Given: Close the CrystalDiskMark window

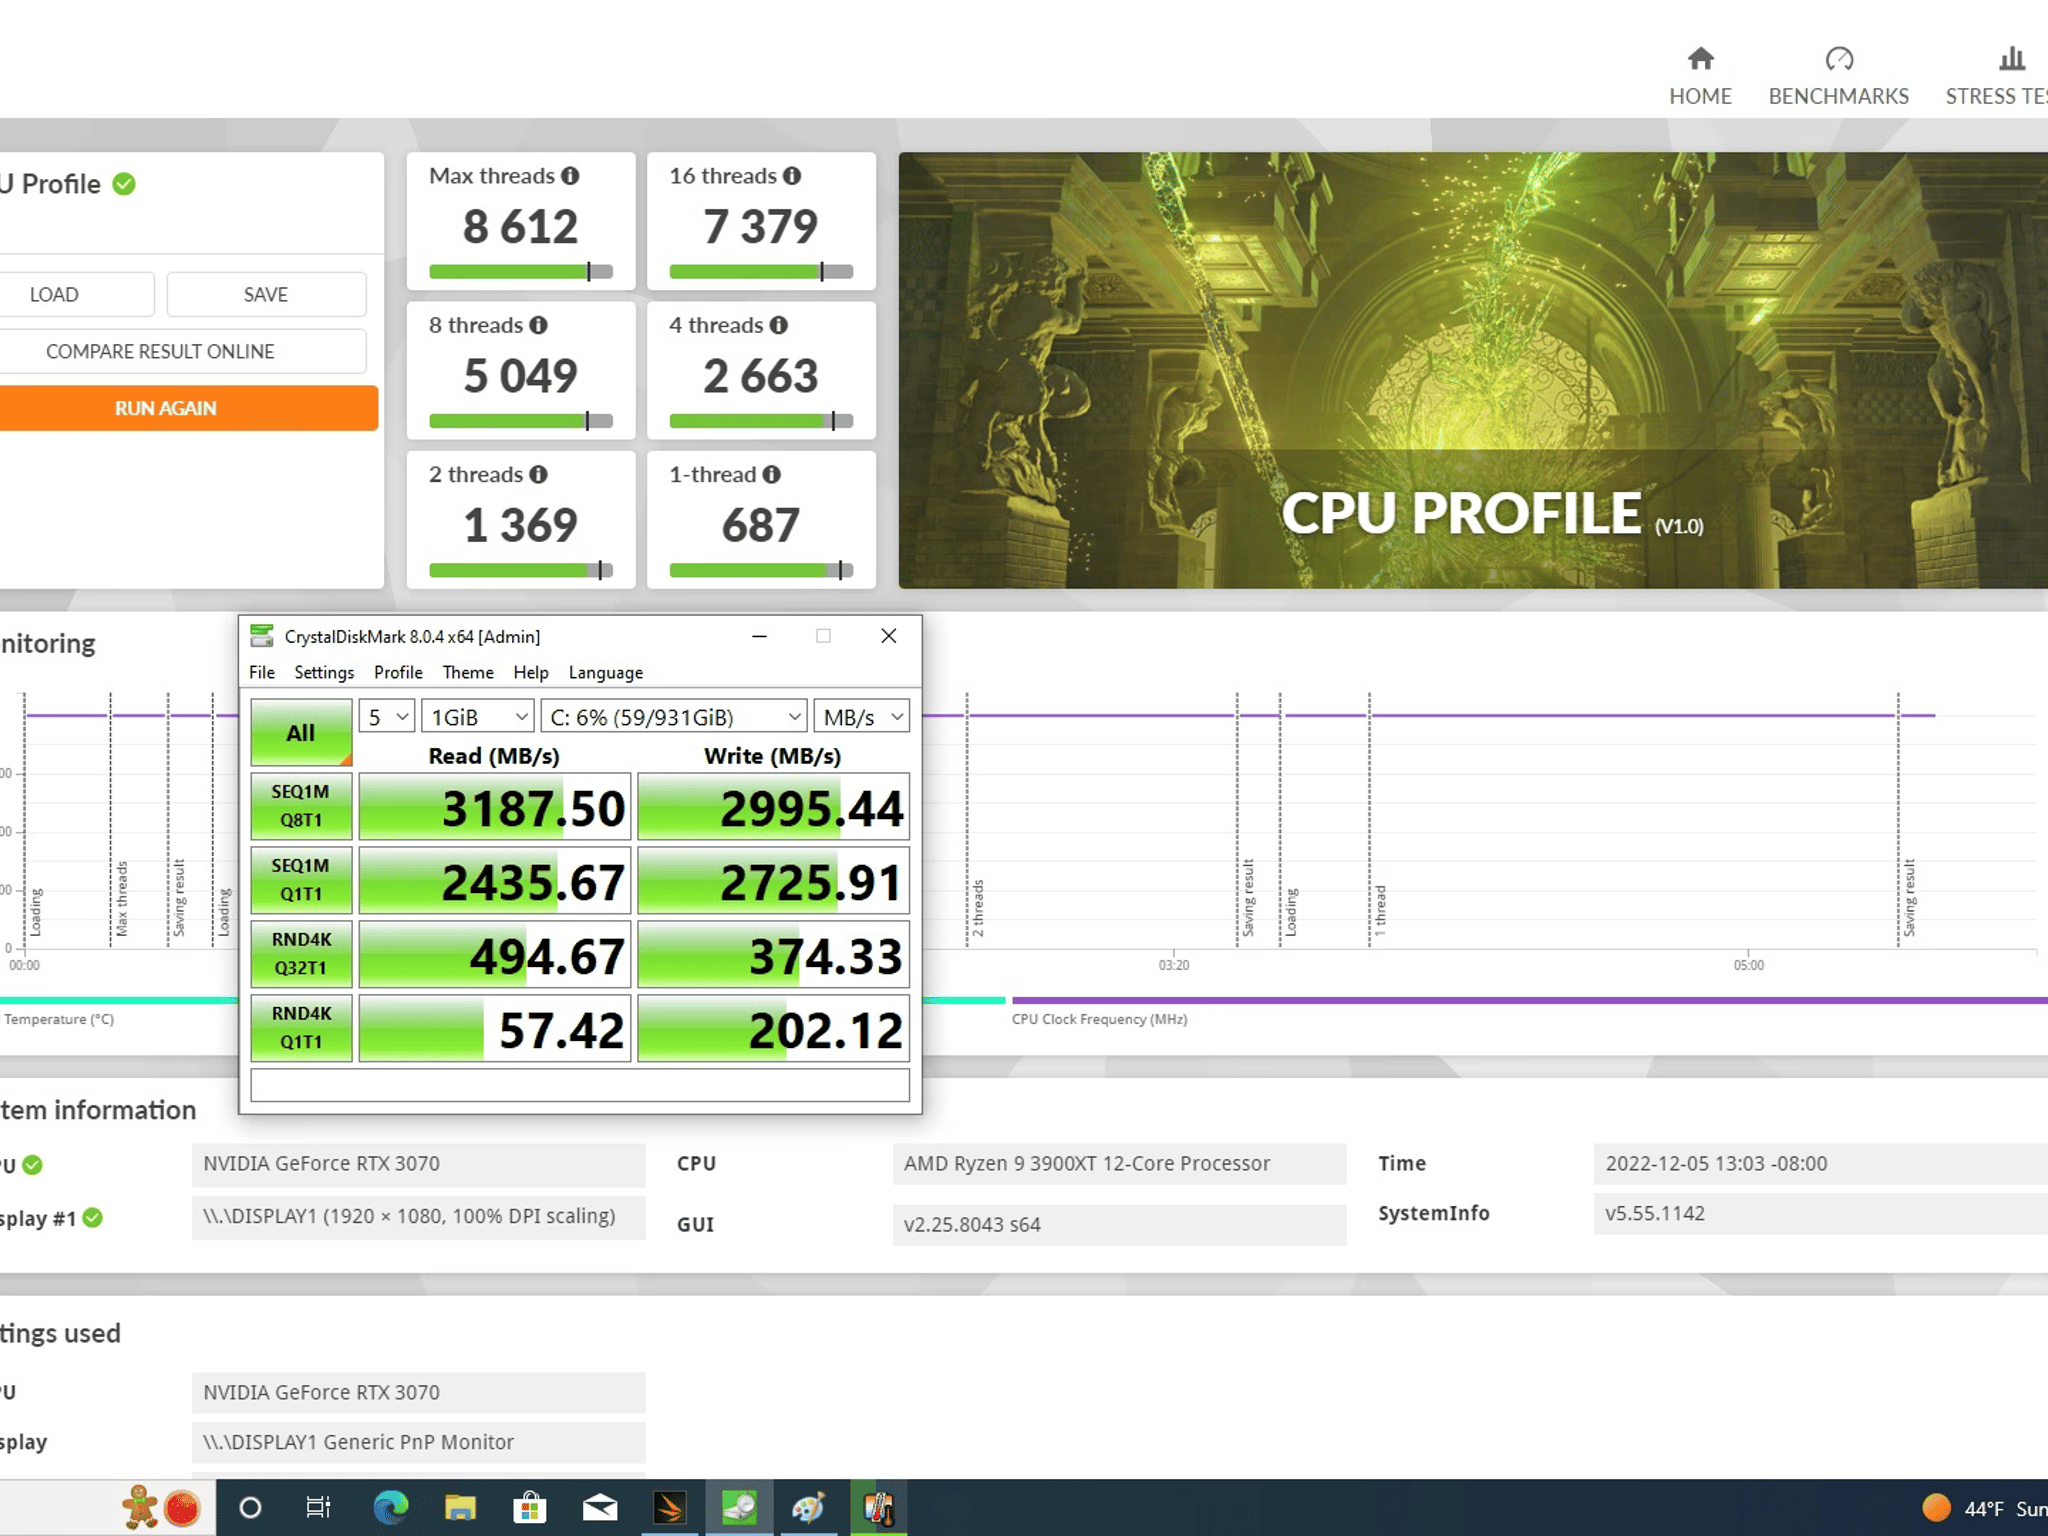Looking at the screenshot, I should tap(888, 636).
